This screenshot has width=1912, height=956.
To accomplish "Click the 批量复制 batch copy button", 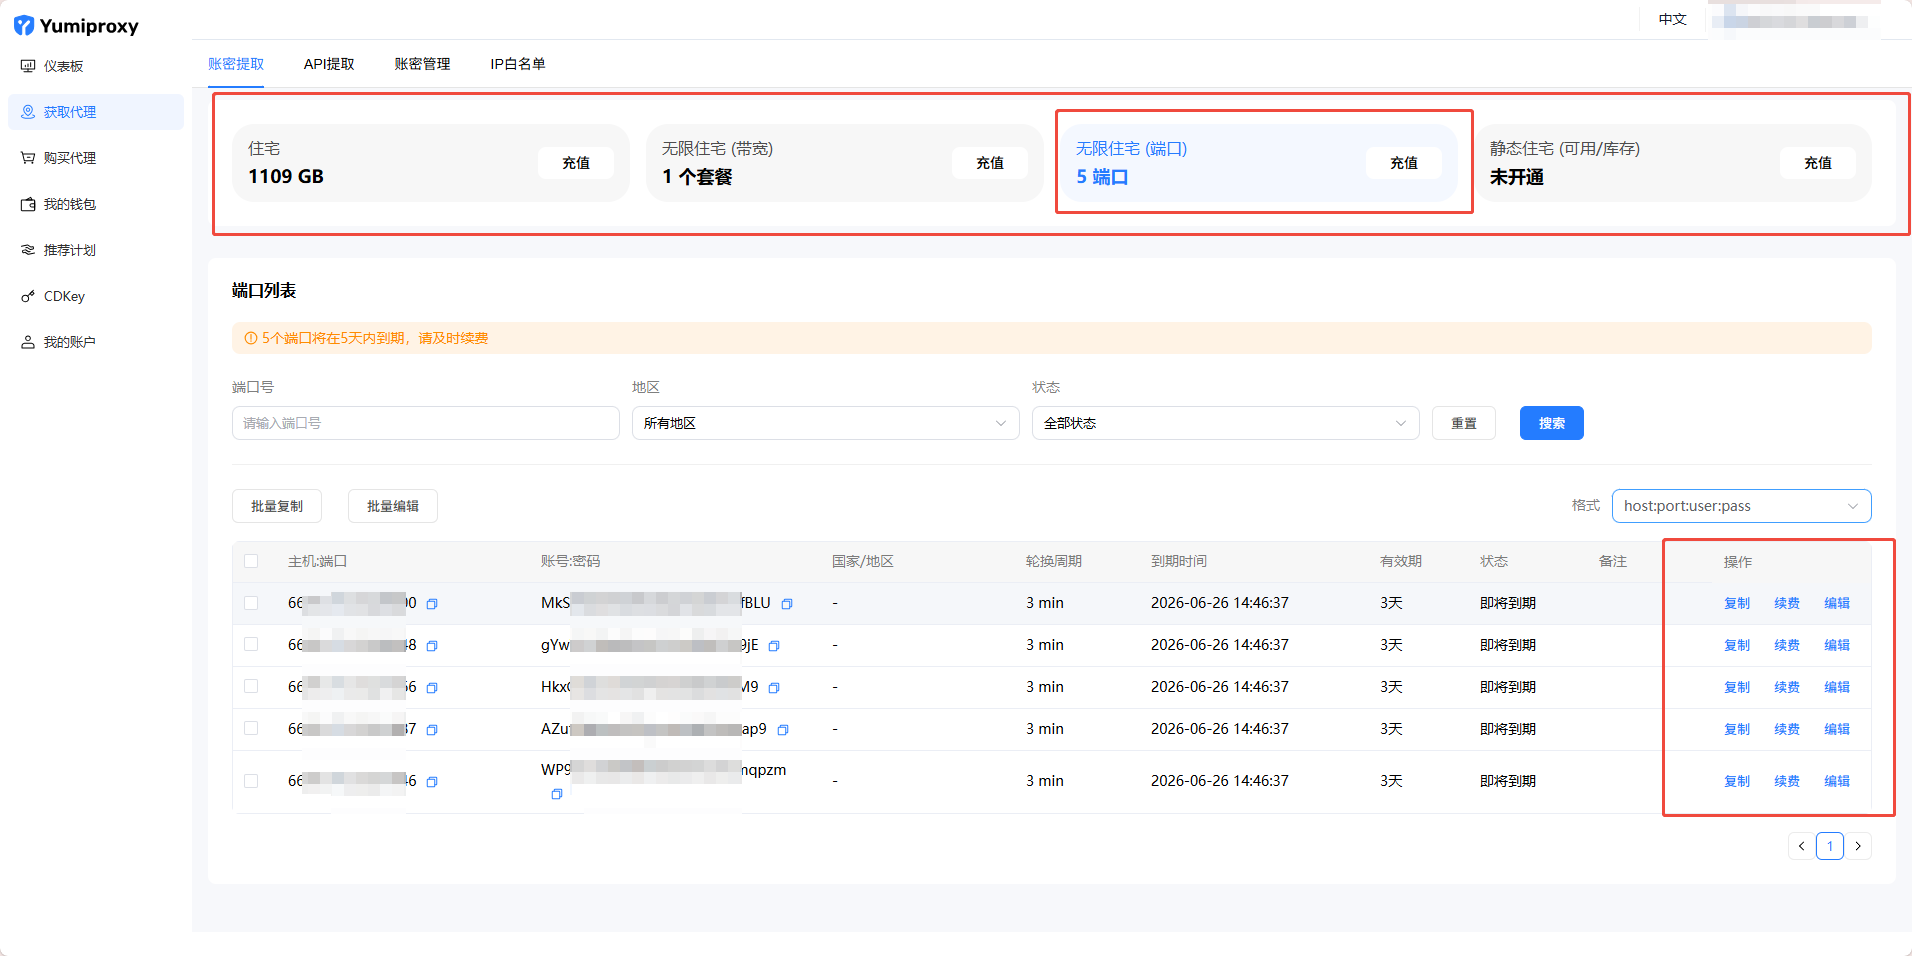I will pyautogui.click(x=277, y=506).
